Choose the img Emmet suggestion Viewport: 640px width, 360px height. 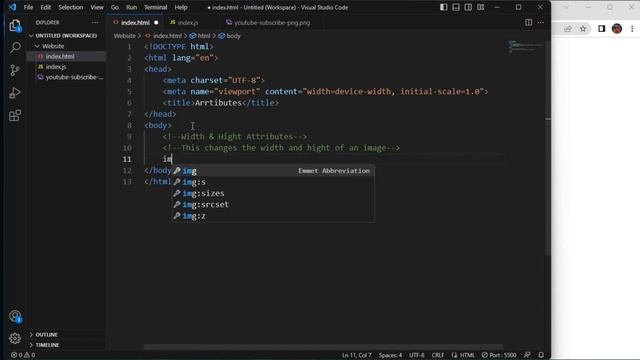[273, 171]
